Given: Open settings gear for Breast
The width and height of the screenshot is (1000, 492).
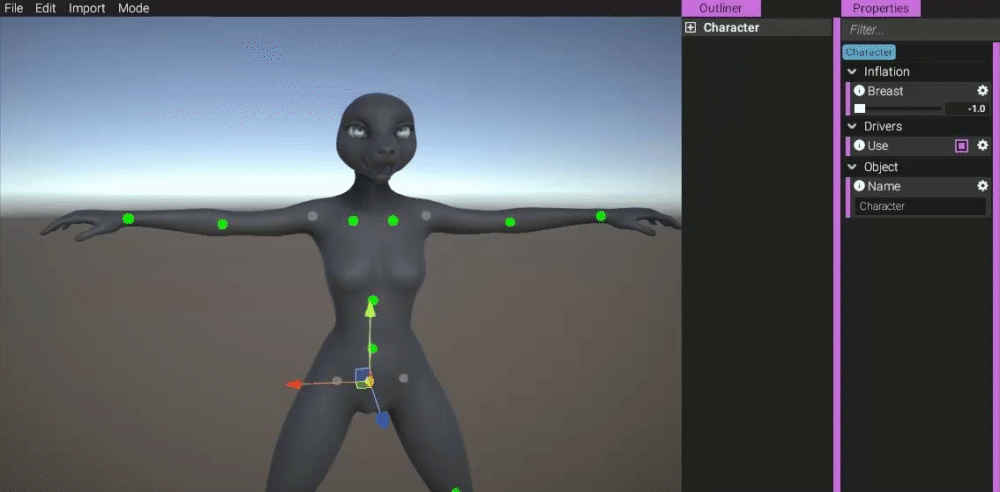Looking at the screenshot, I should 983,91.
